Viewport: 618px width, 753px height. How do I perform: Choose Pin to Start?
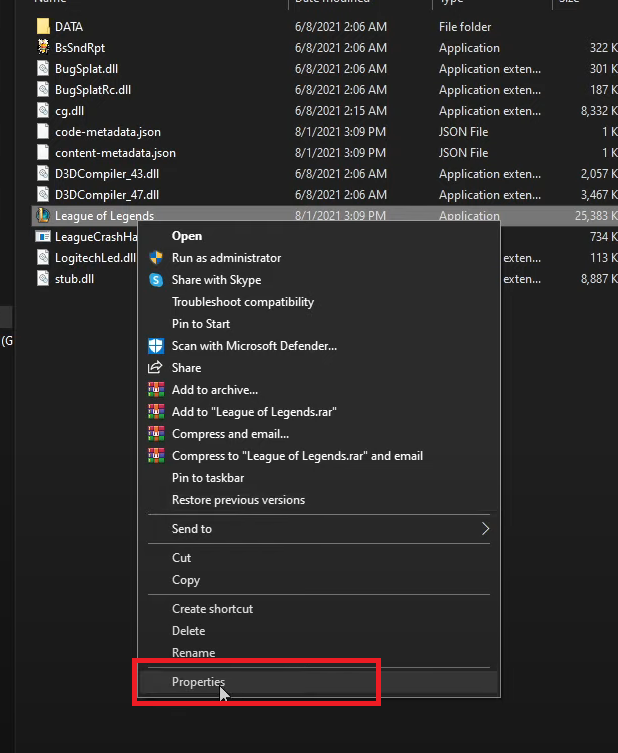(x=201, y=324)
